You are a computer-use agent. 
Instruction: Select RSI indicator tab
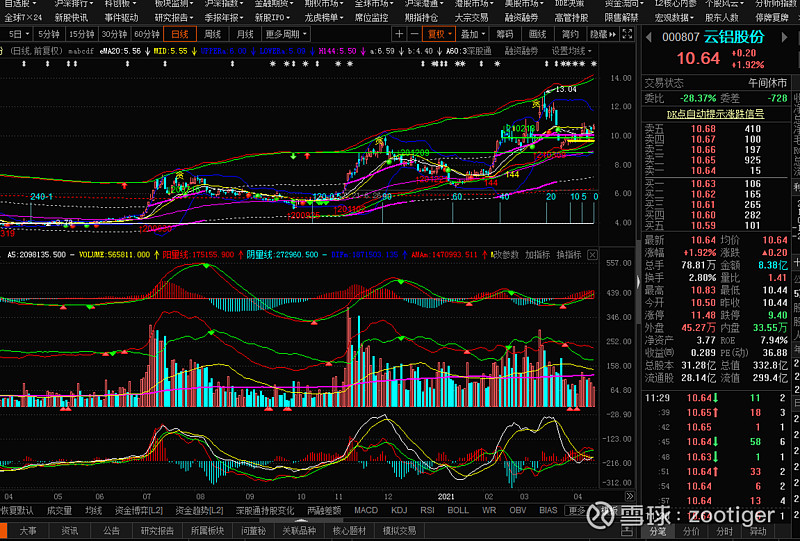427,510
